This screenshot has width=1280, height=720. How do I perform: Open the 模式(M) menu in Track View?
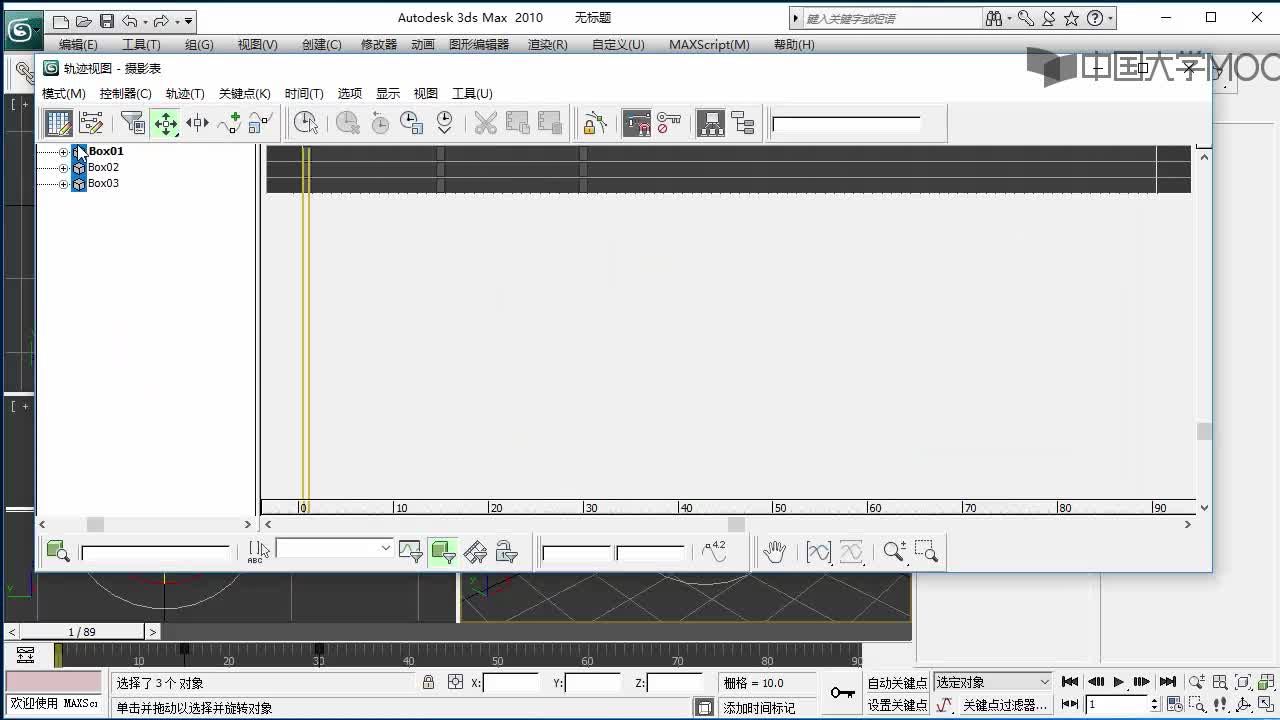[64, 93]
